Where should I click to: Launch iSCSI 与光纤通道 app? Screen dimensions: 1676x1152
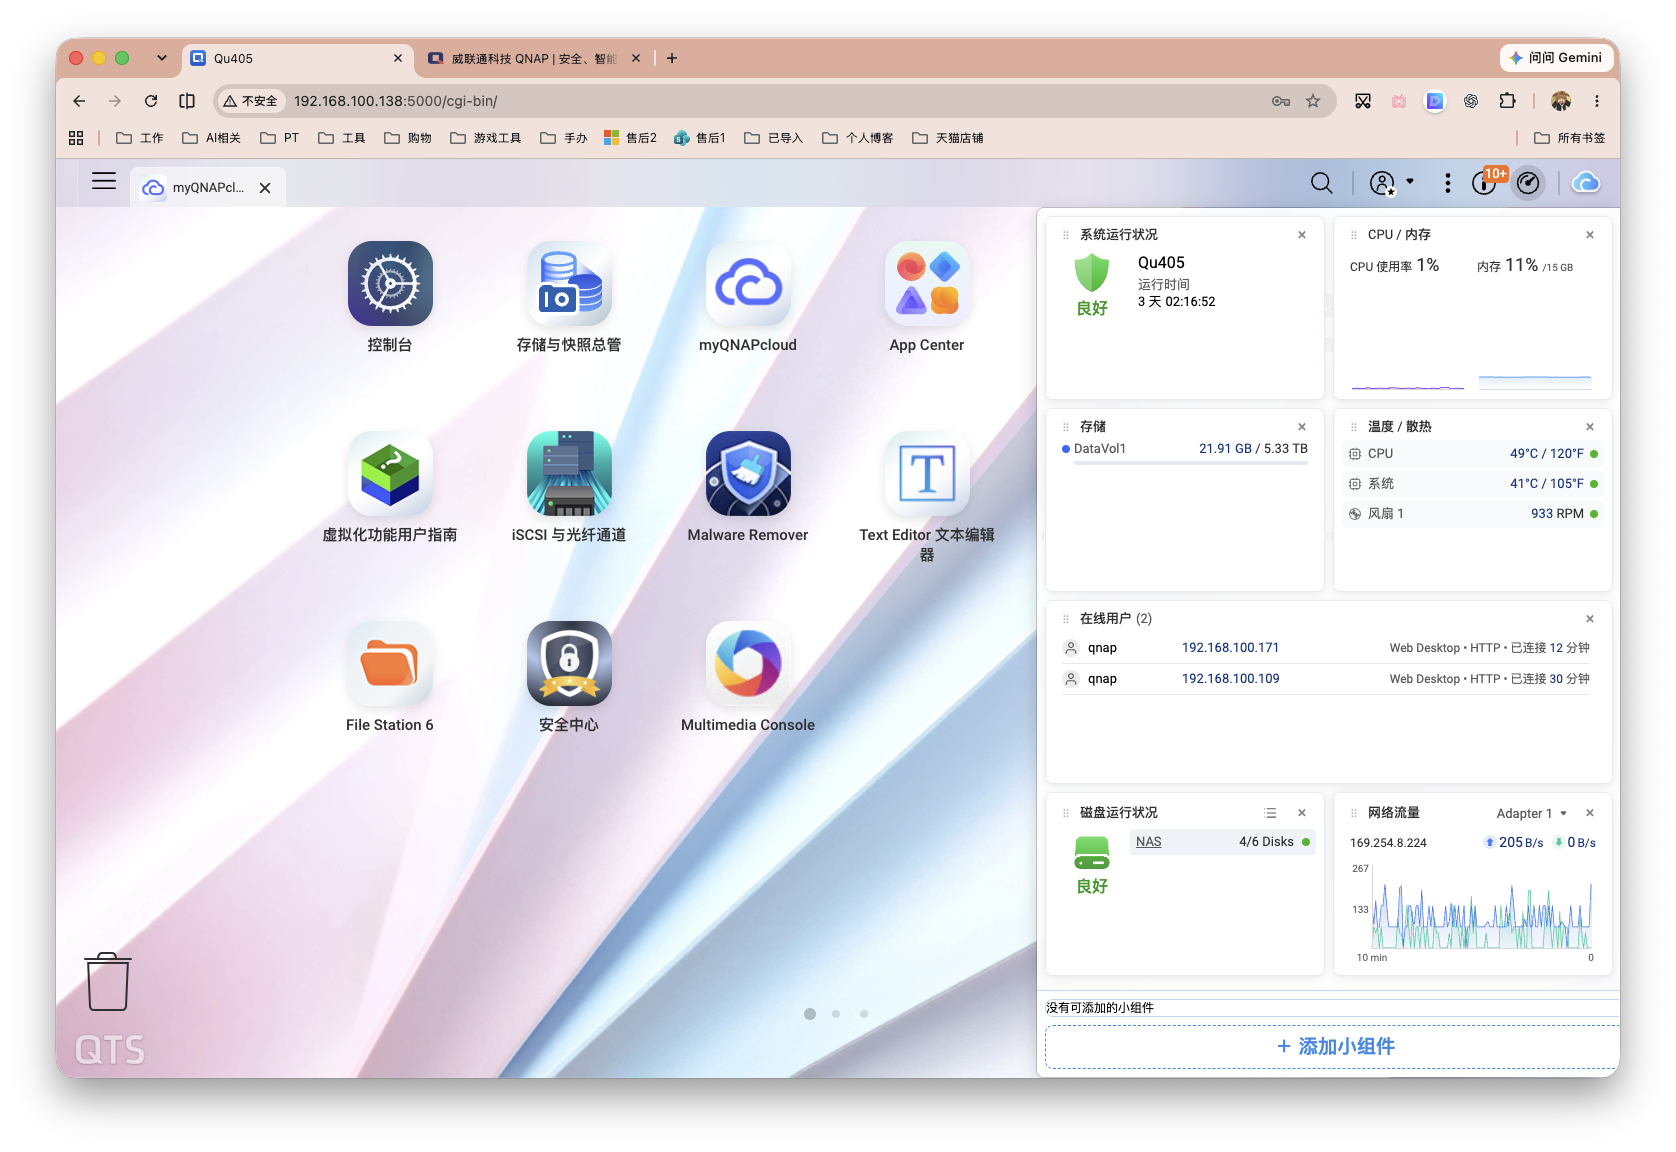(569, 474)
